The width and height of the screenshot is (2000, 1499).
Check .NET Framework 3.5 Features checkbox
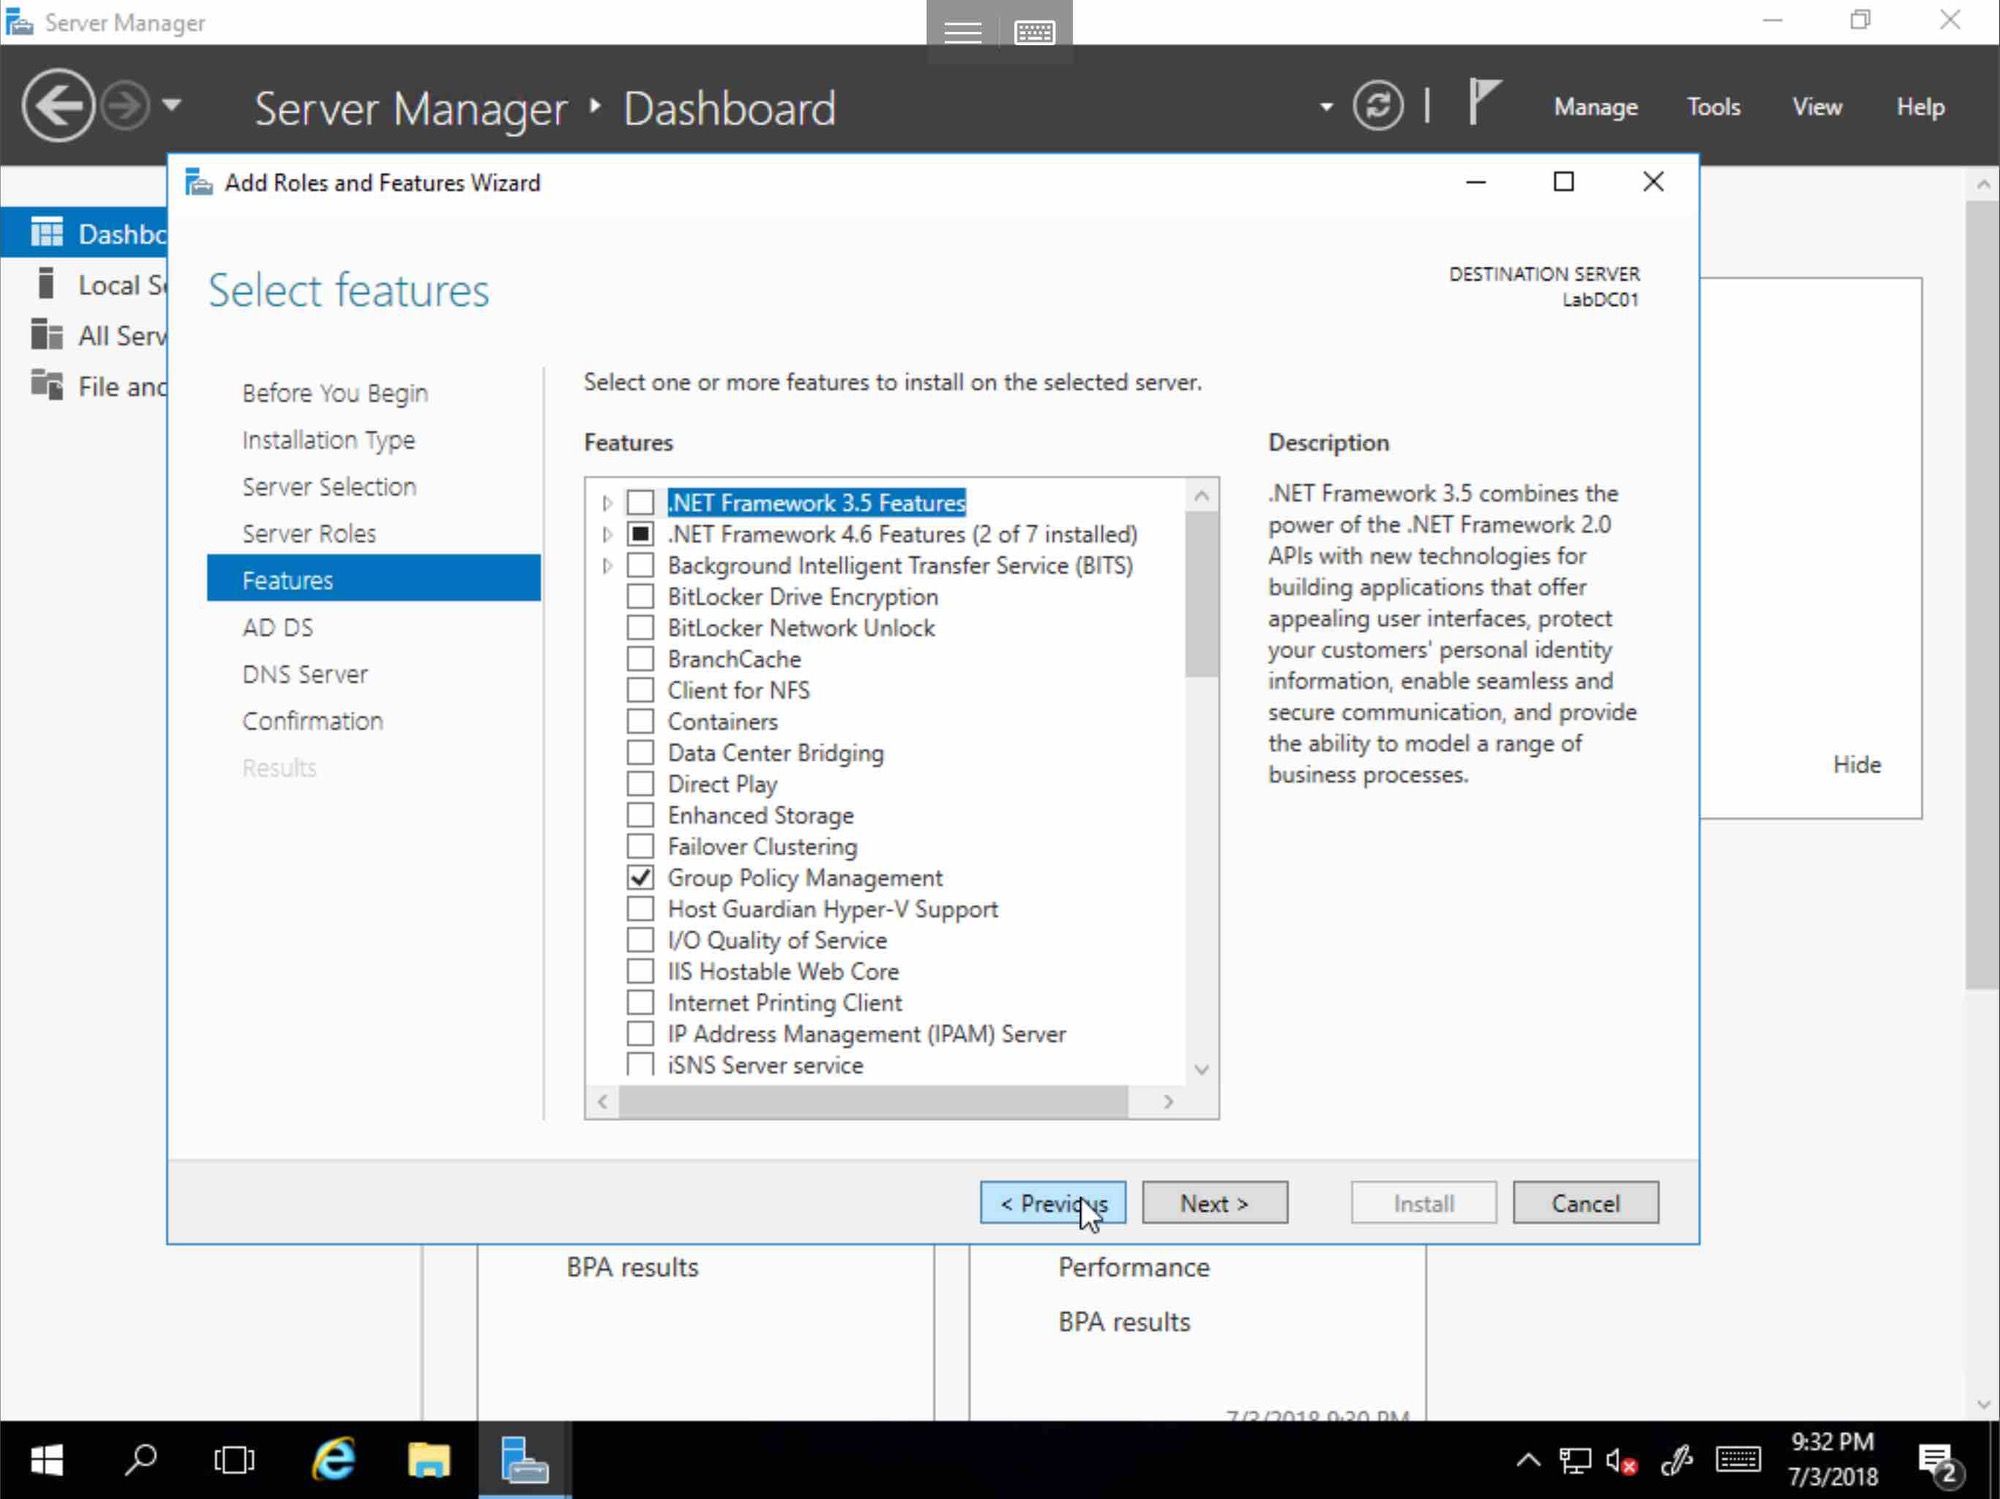(640, 502)
